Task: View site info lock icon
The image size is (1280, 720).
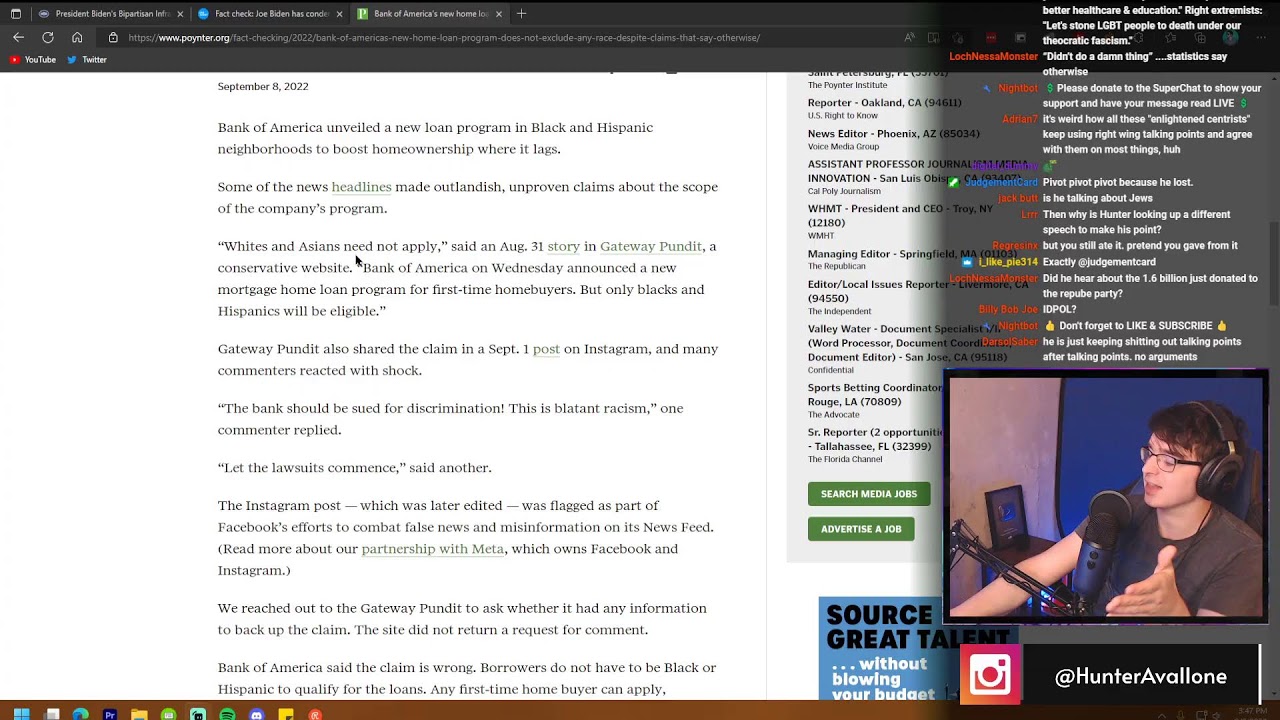Action: [113, 38]
